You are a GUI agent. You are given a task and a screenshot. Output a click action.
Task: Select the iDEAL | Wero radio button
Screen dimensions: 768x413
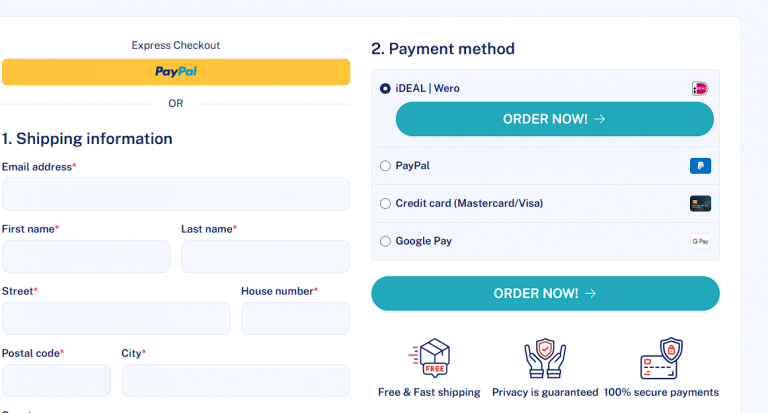pos(386,89)
